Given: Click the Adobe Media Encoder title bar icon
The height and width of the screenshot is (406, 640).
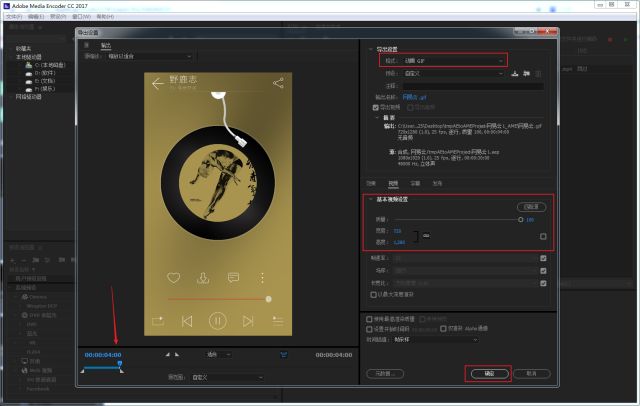Looking at the screenshot, I should pos(6,6).
